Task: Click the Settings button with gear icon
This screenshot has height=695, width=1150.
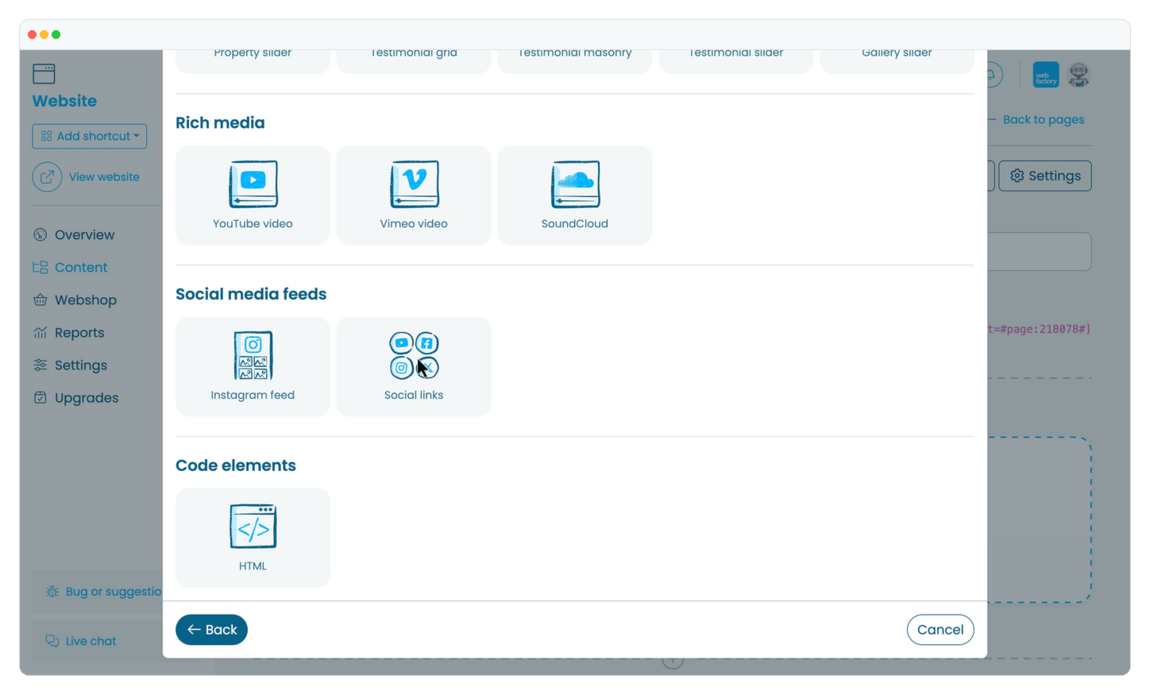Action: coord(1045,176)
